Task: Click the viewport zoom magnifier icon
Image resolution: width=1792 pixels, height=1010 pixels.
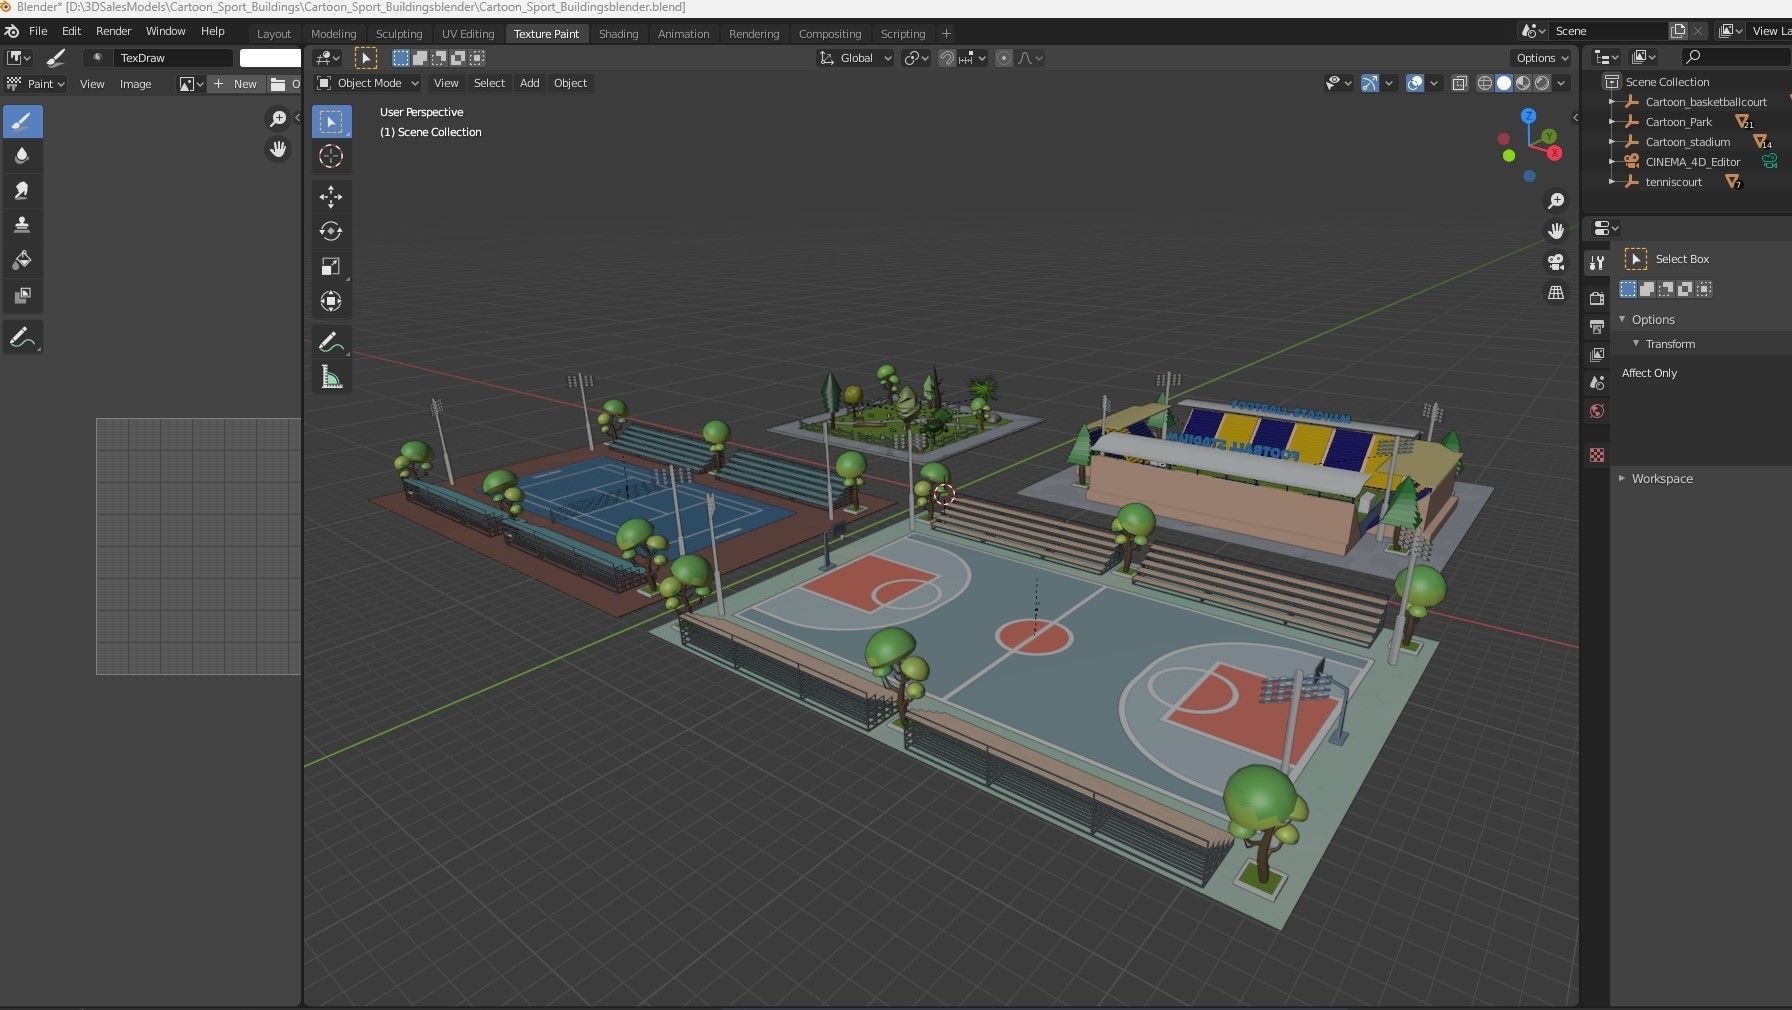Action: 1556,201
